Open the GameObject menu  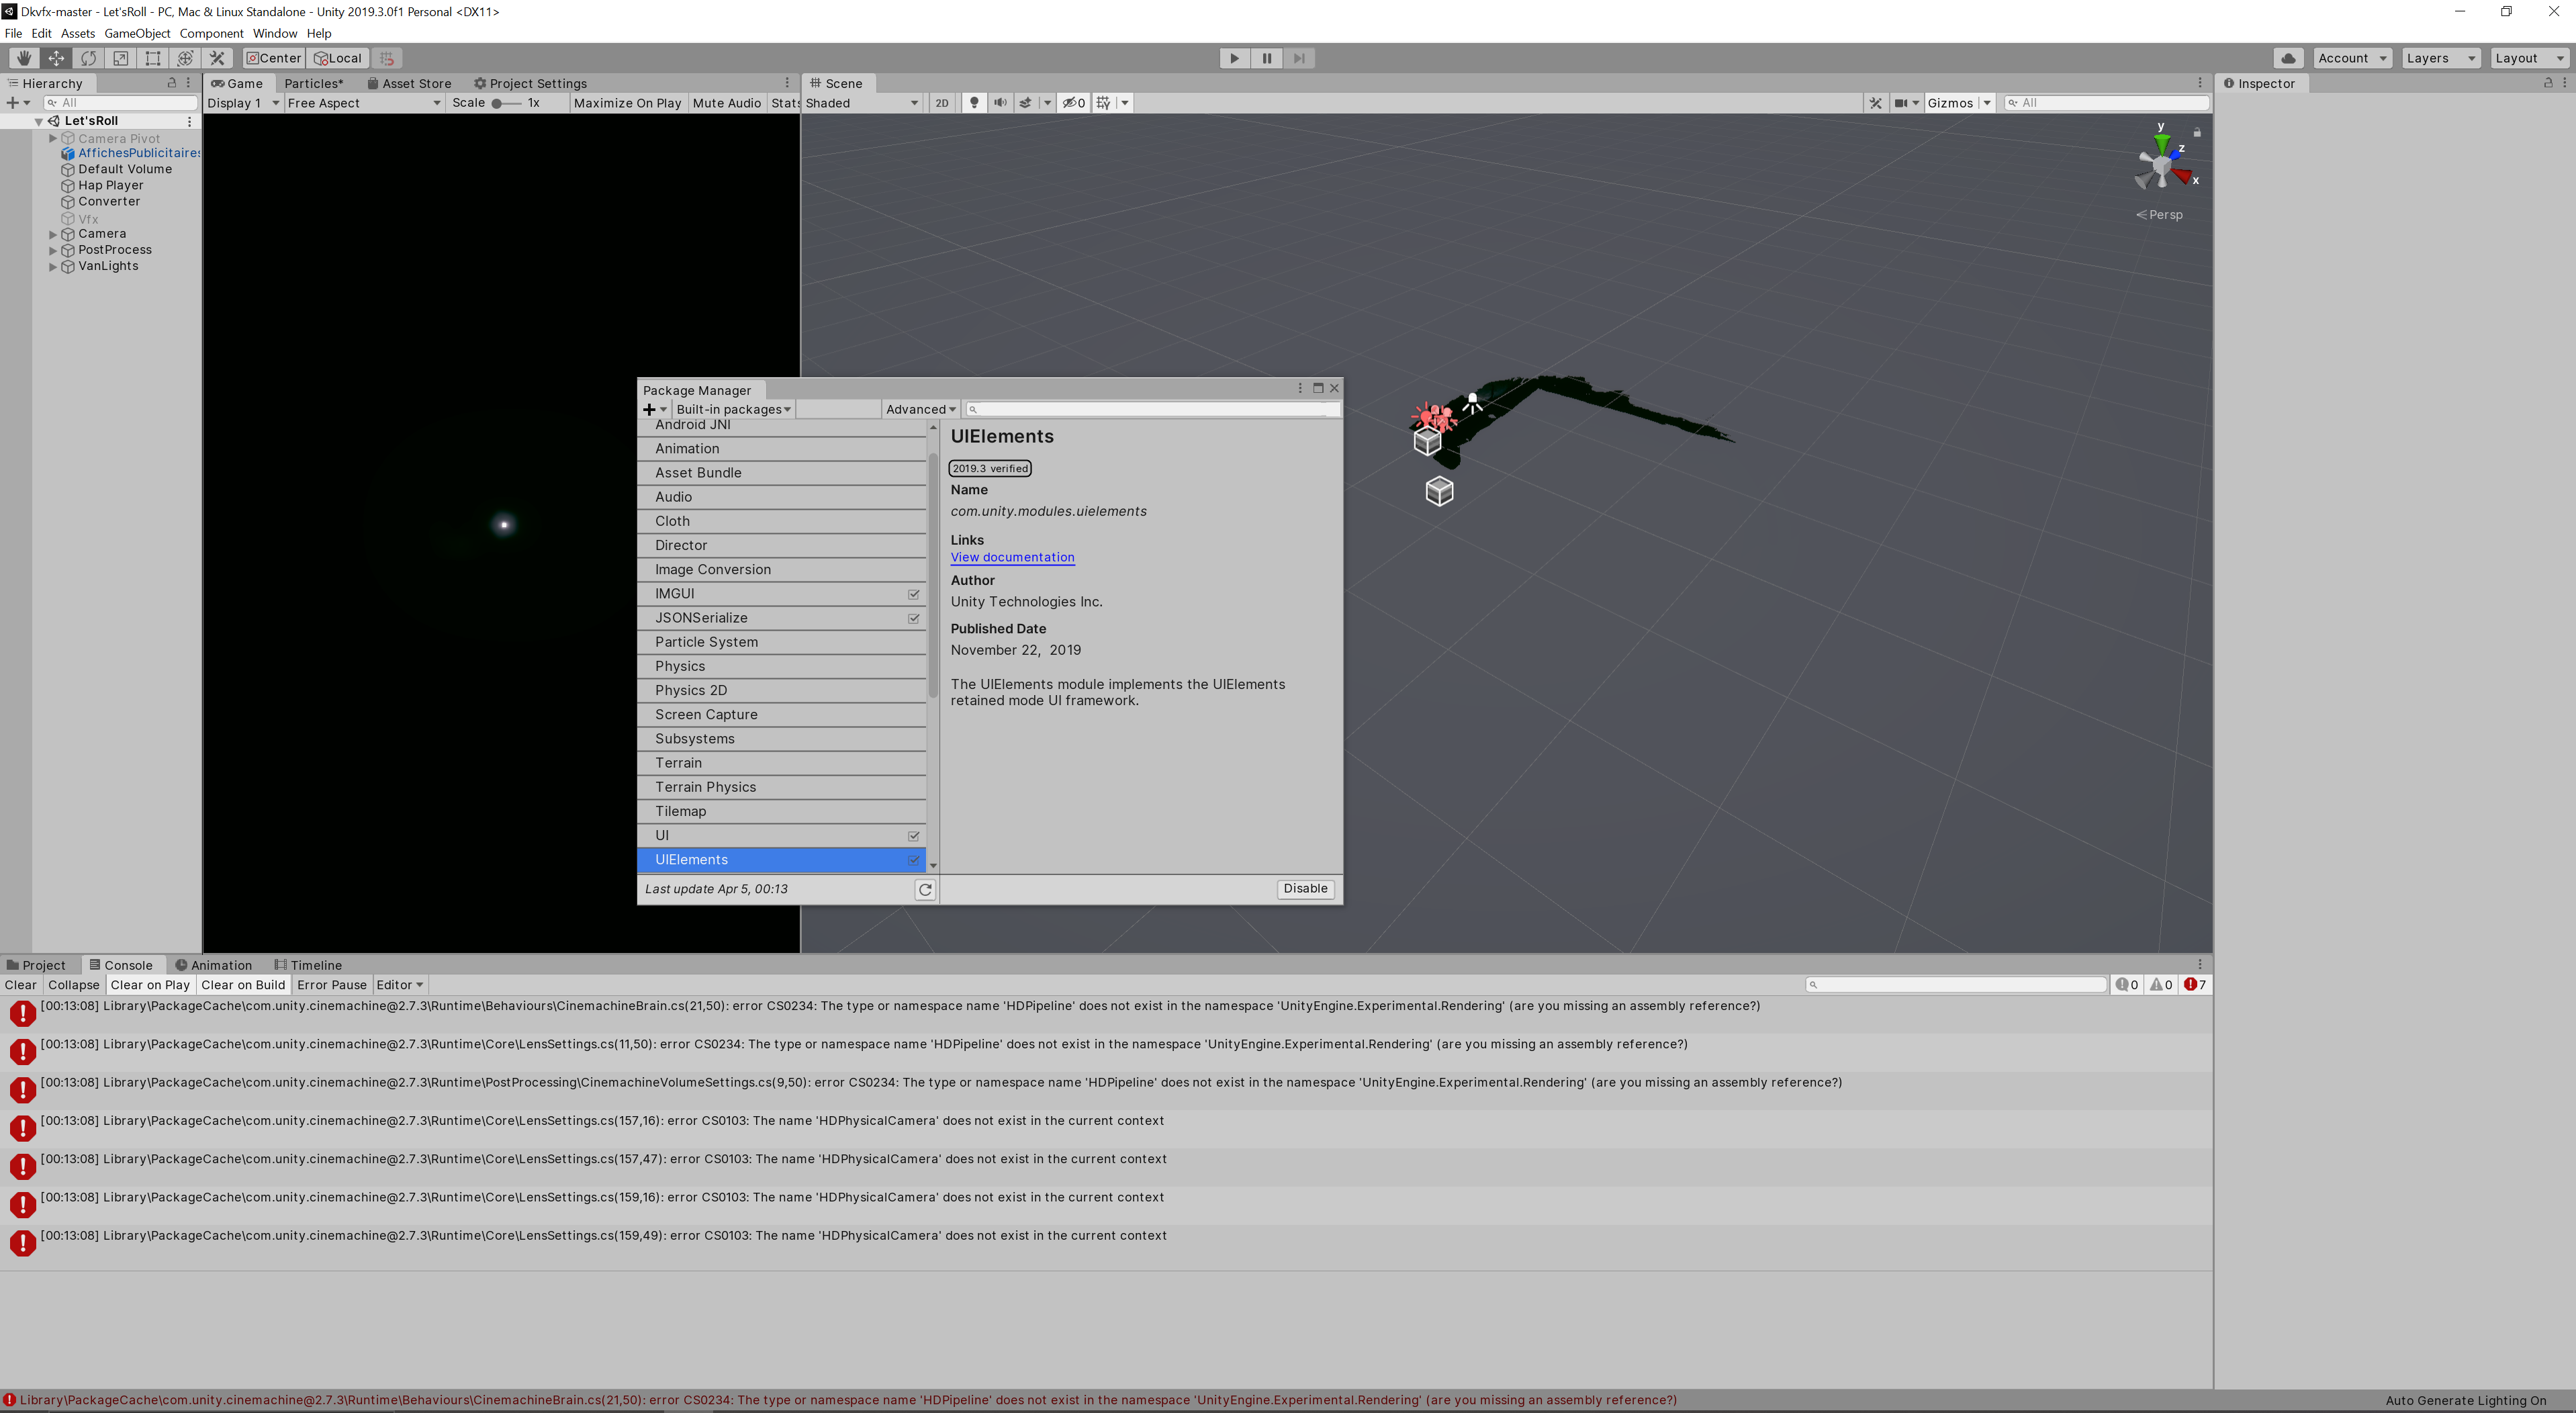[137, 32]
